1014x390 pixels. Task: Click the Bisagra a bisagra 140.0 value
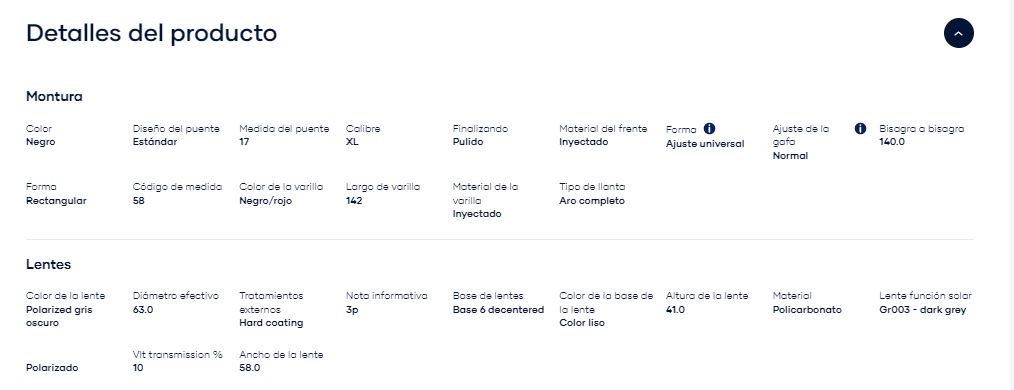coord(892,142)
